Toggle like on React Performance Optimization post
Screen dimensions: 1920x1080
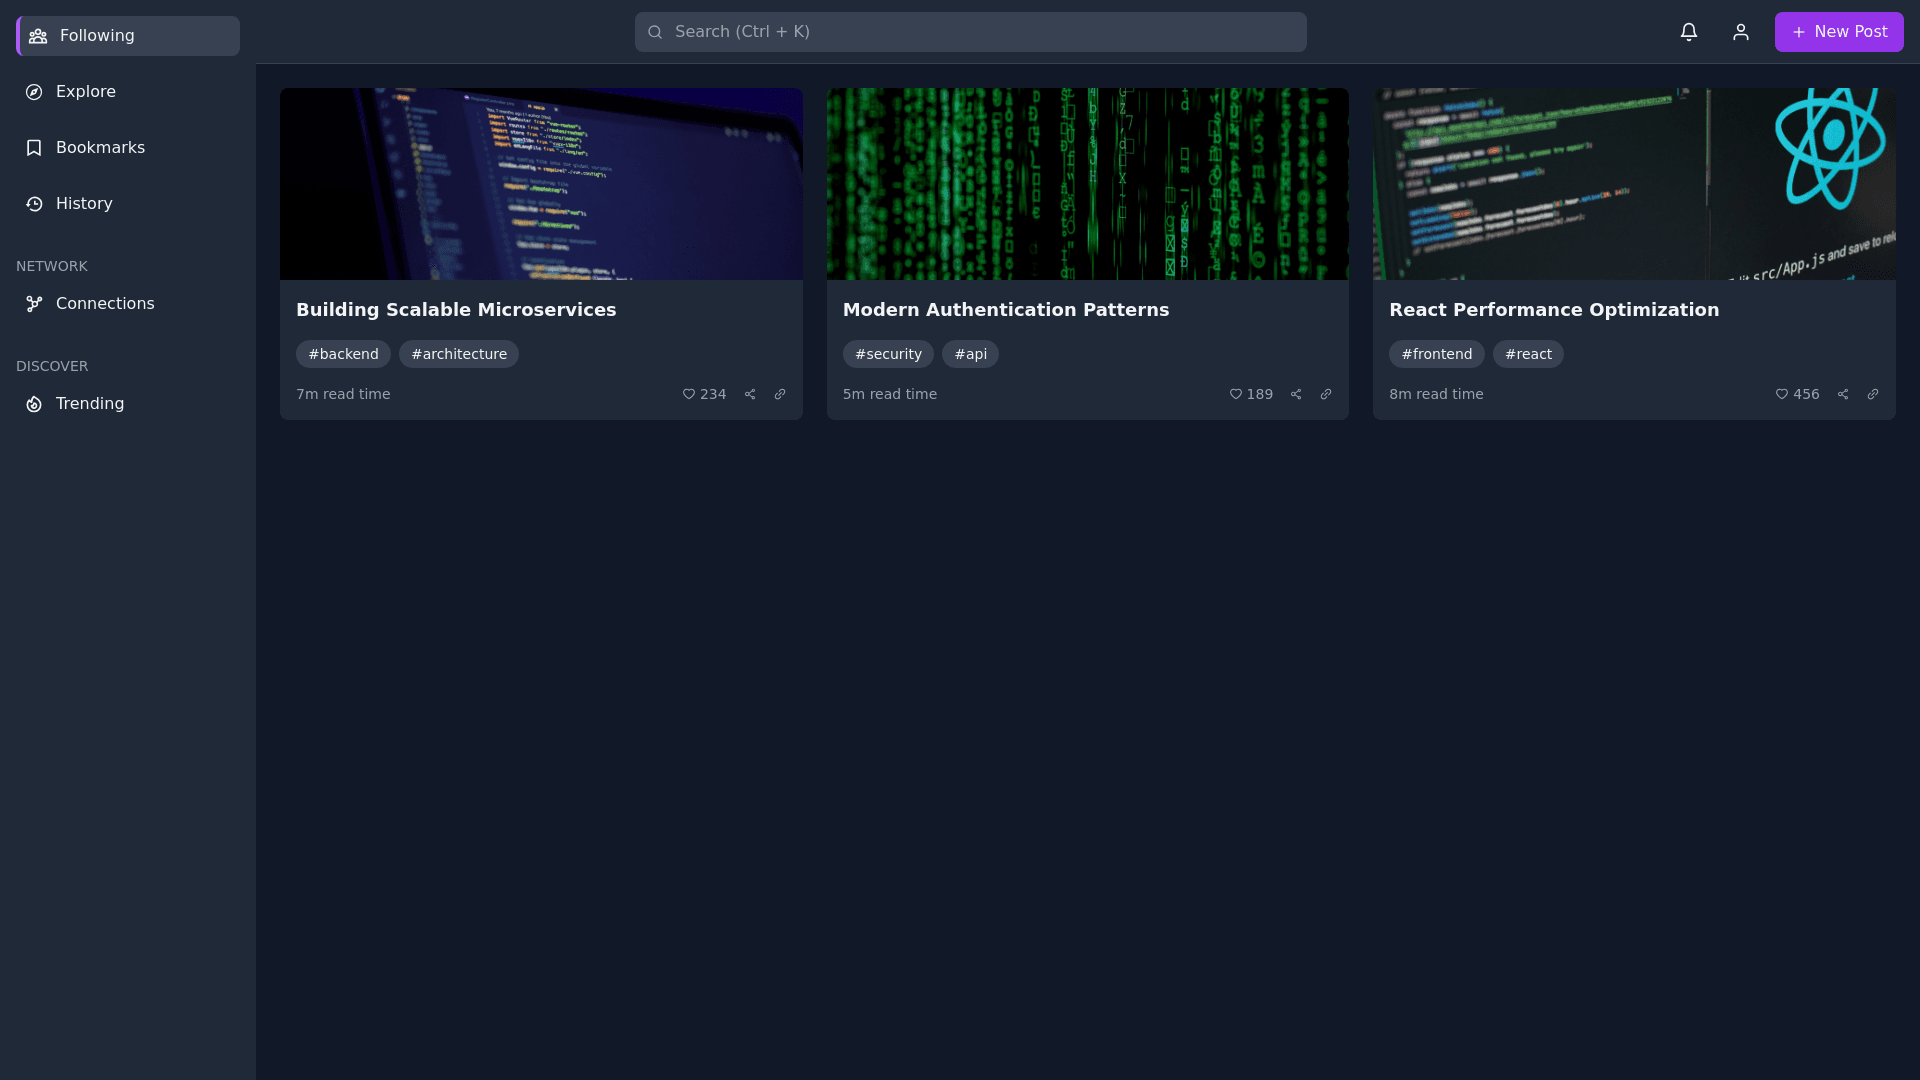click(1796, 394)
